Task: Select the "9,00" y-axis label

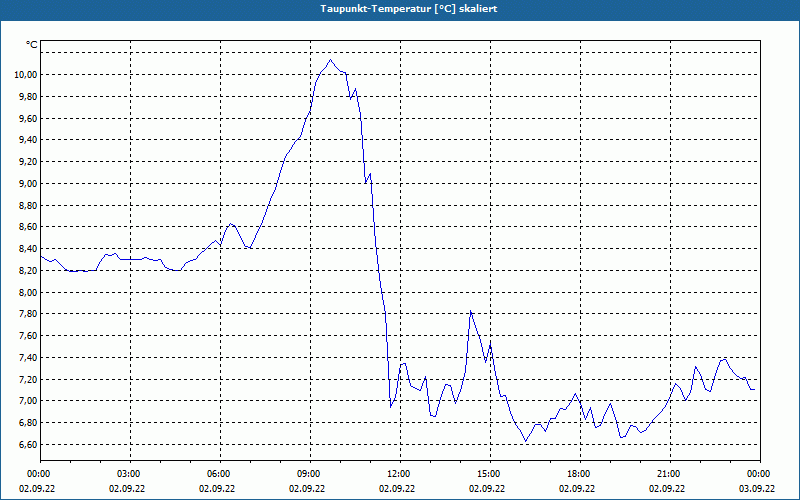Action: 28,184
